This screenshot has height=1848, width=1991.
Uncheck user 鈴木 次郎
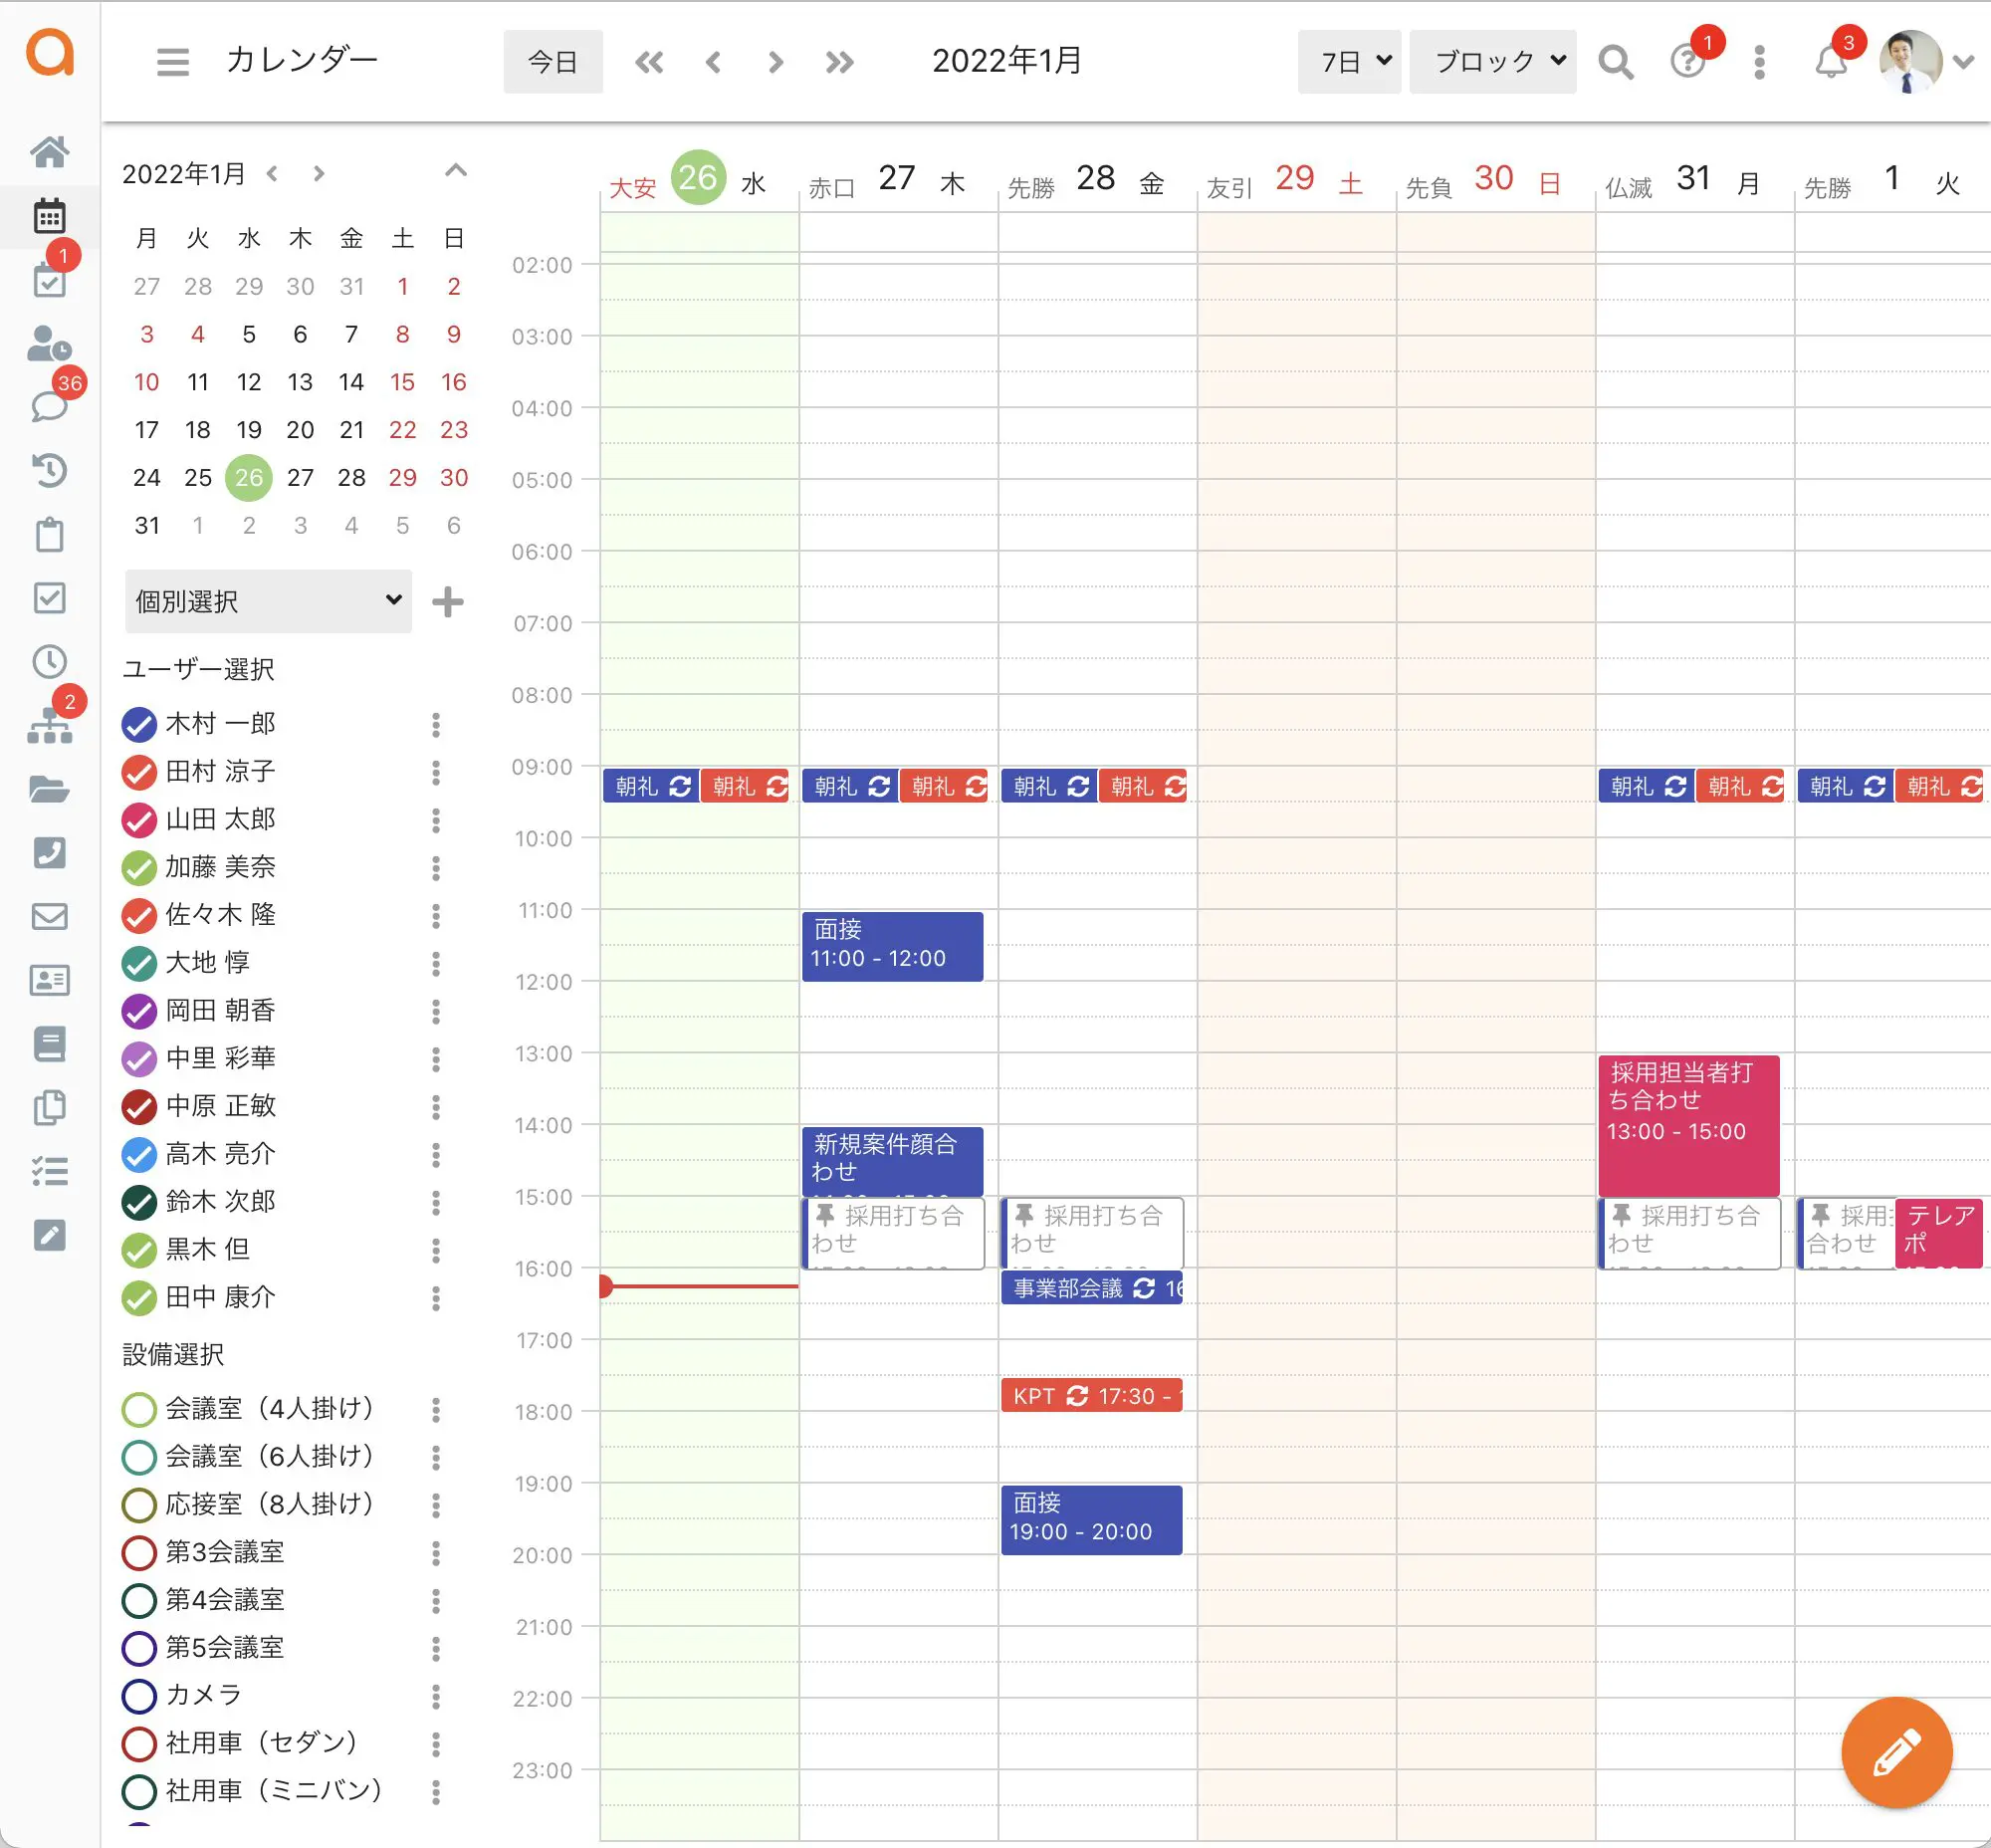click(139, 1202)
